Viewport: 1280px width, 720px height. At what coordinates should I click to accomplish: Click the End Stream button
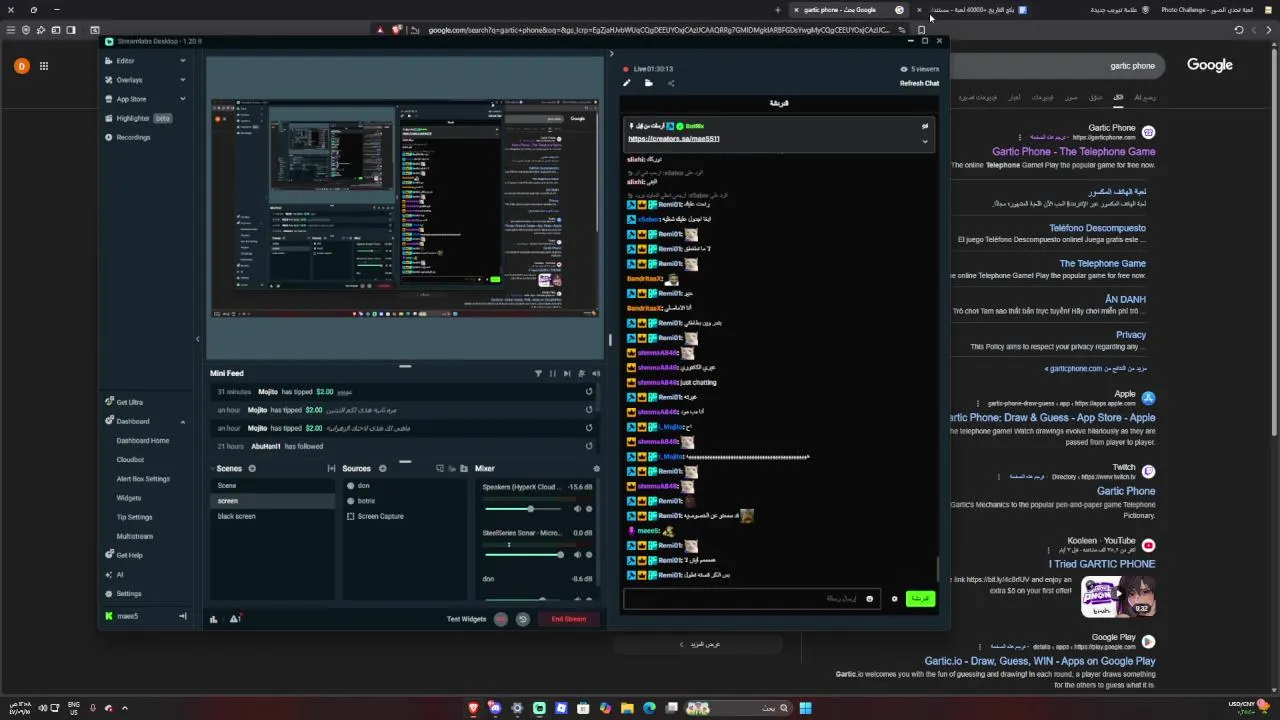pyautogui.click(x=568, y=619)
